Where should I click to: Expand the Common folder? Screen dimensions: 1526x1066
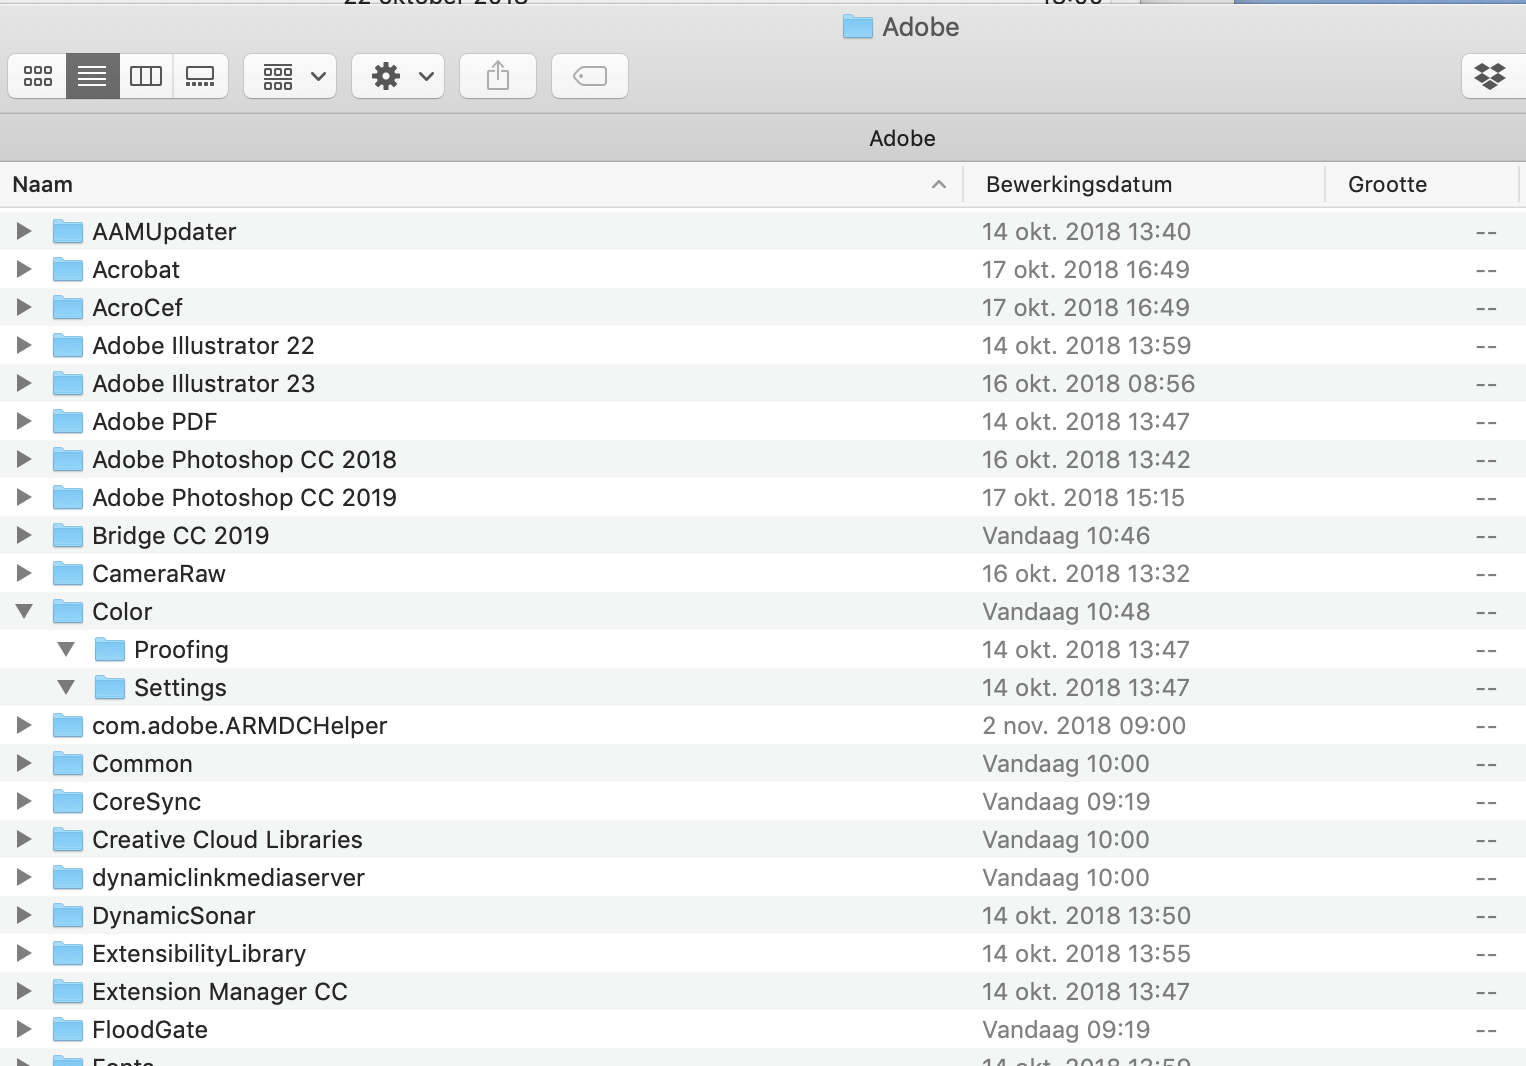(x=24, y=763)
